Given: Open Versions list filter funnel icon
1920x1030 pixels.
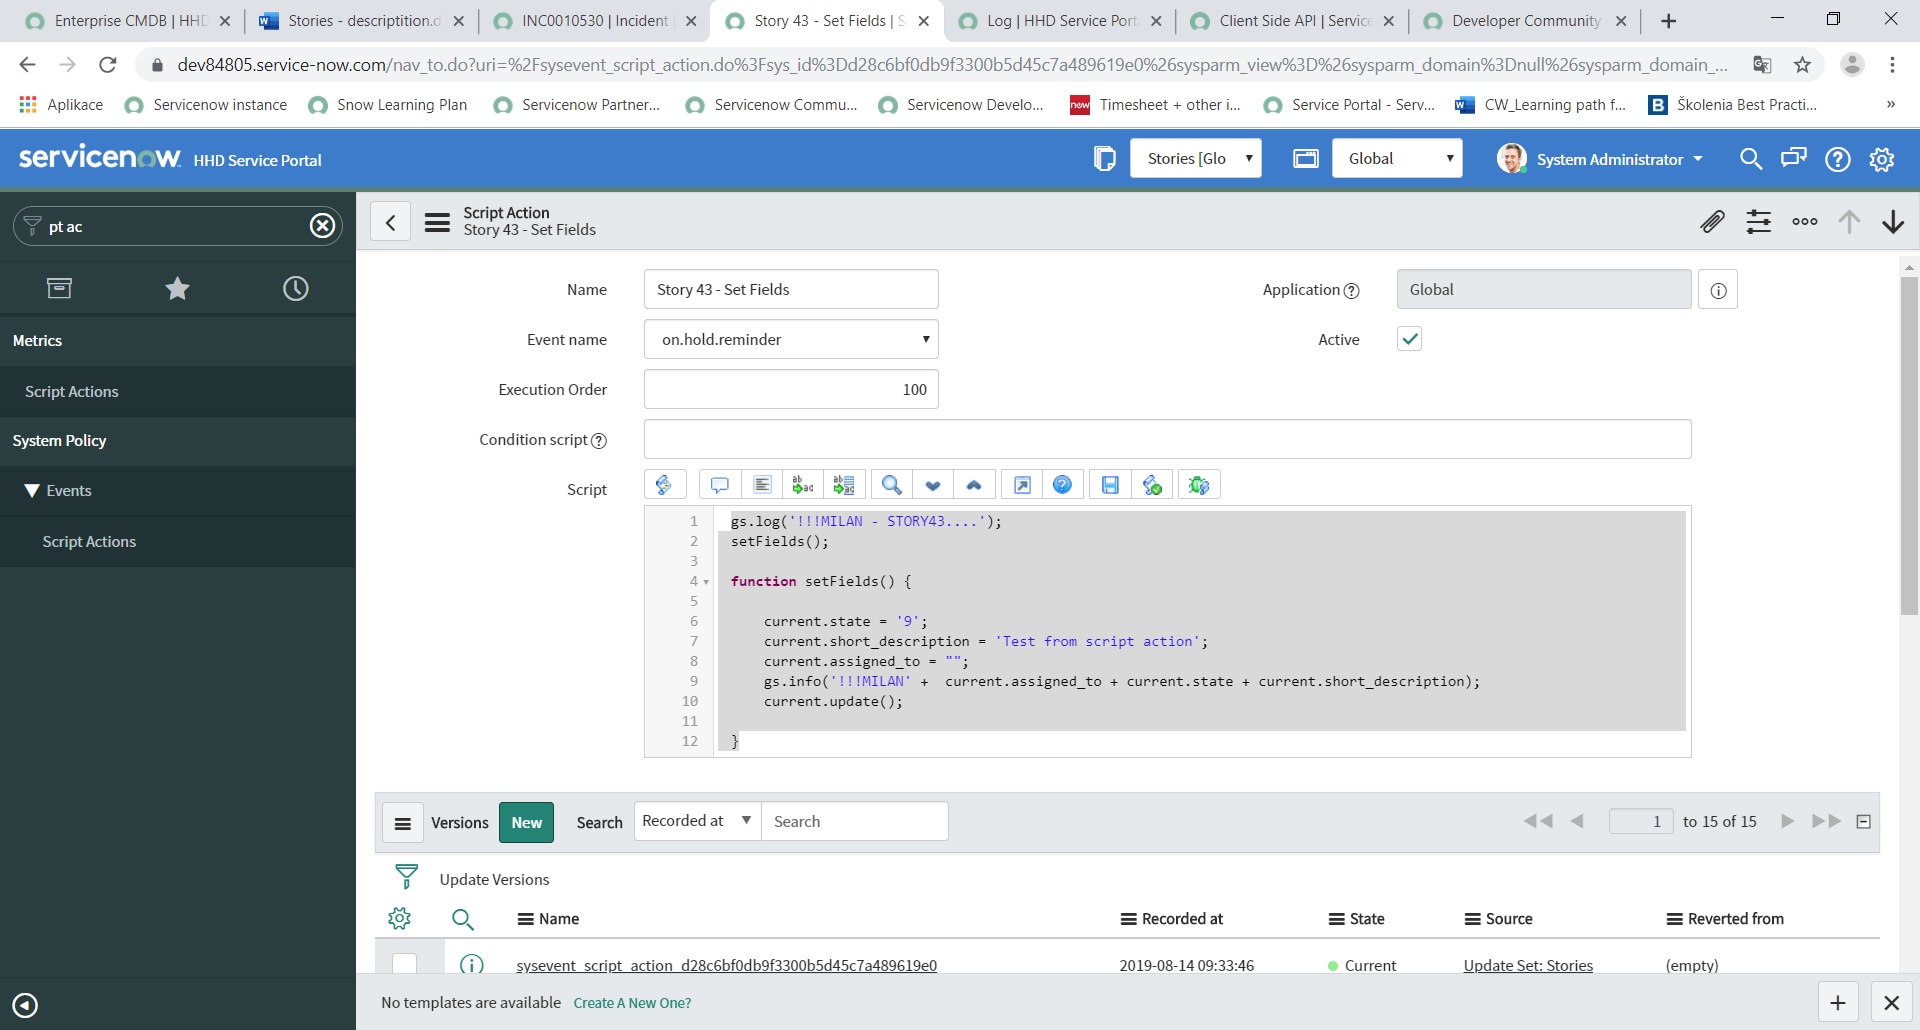Looking at the screenshot, I should [406, 877].
